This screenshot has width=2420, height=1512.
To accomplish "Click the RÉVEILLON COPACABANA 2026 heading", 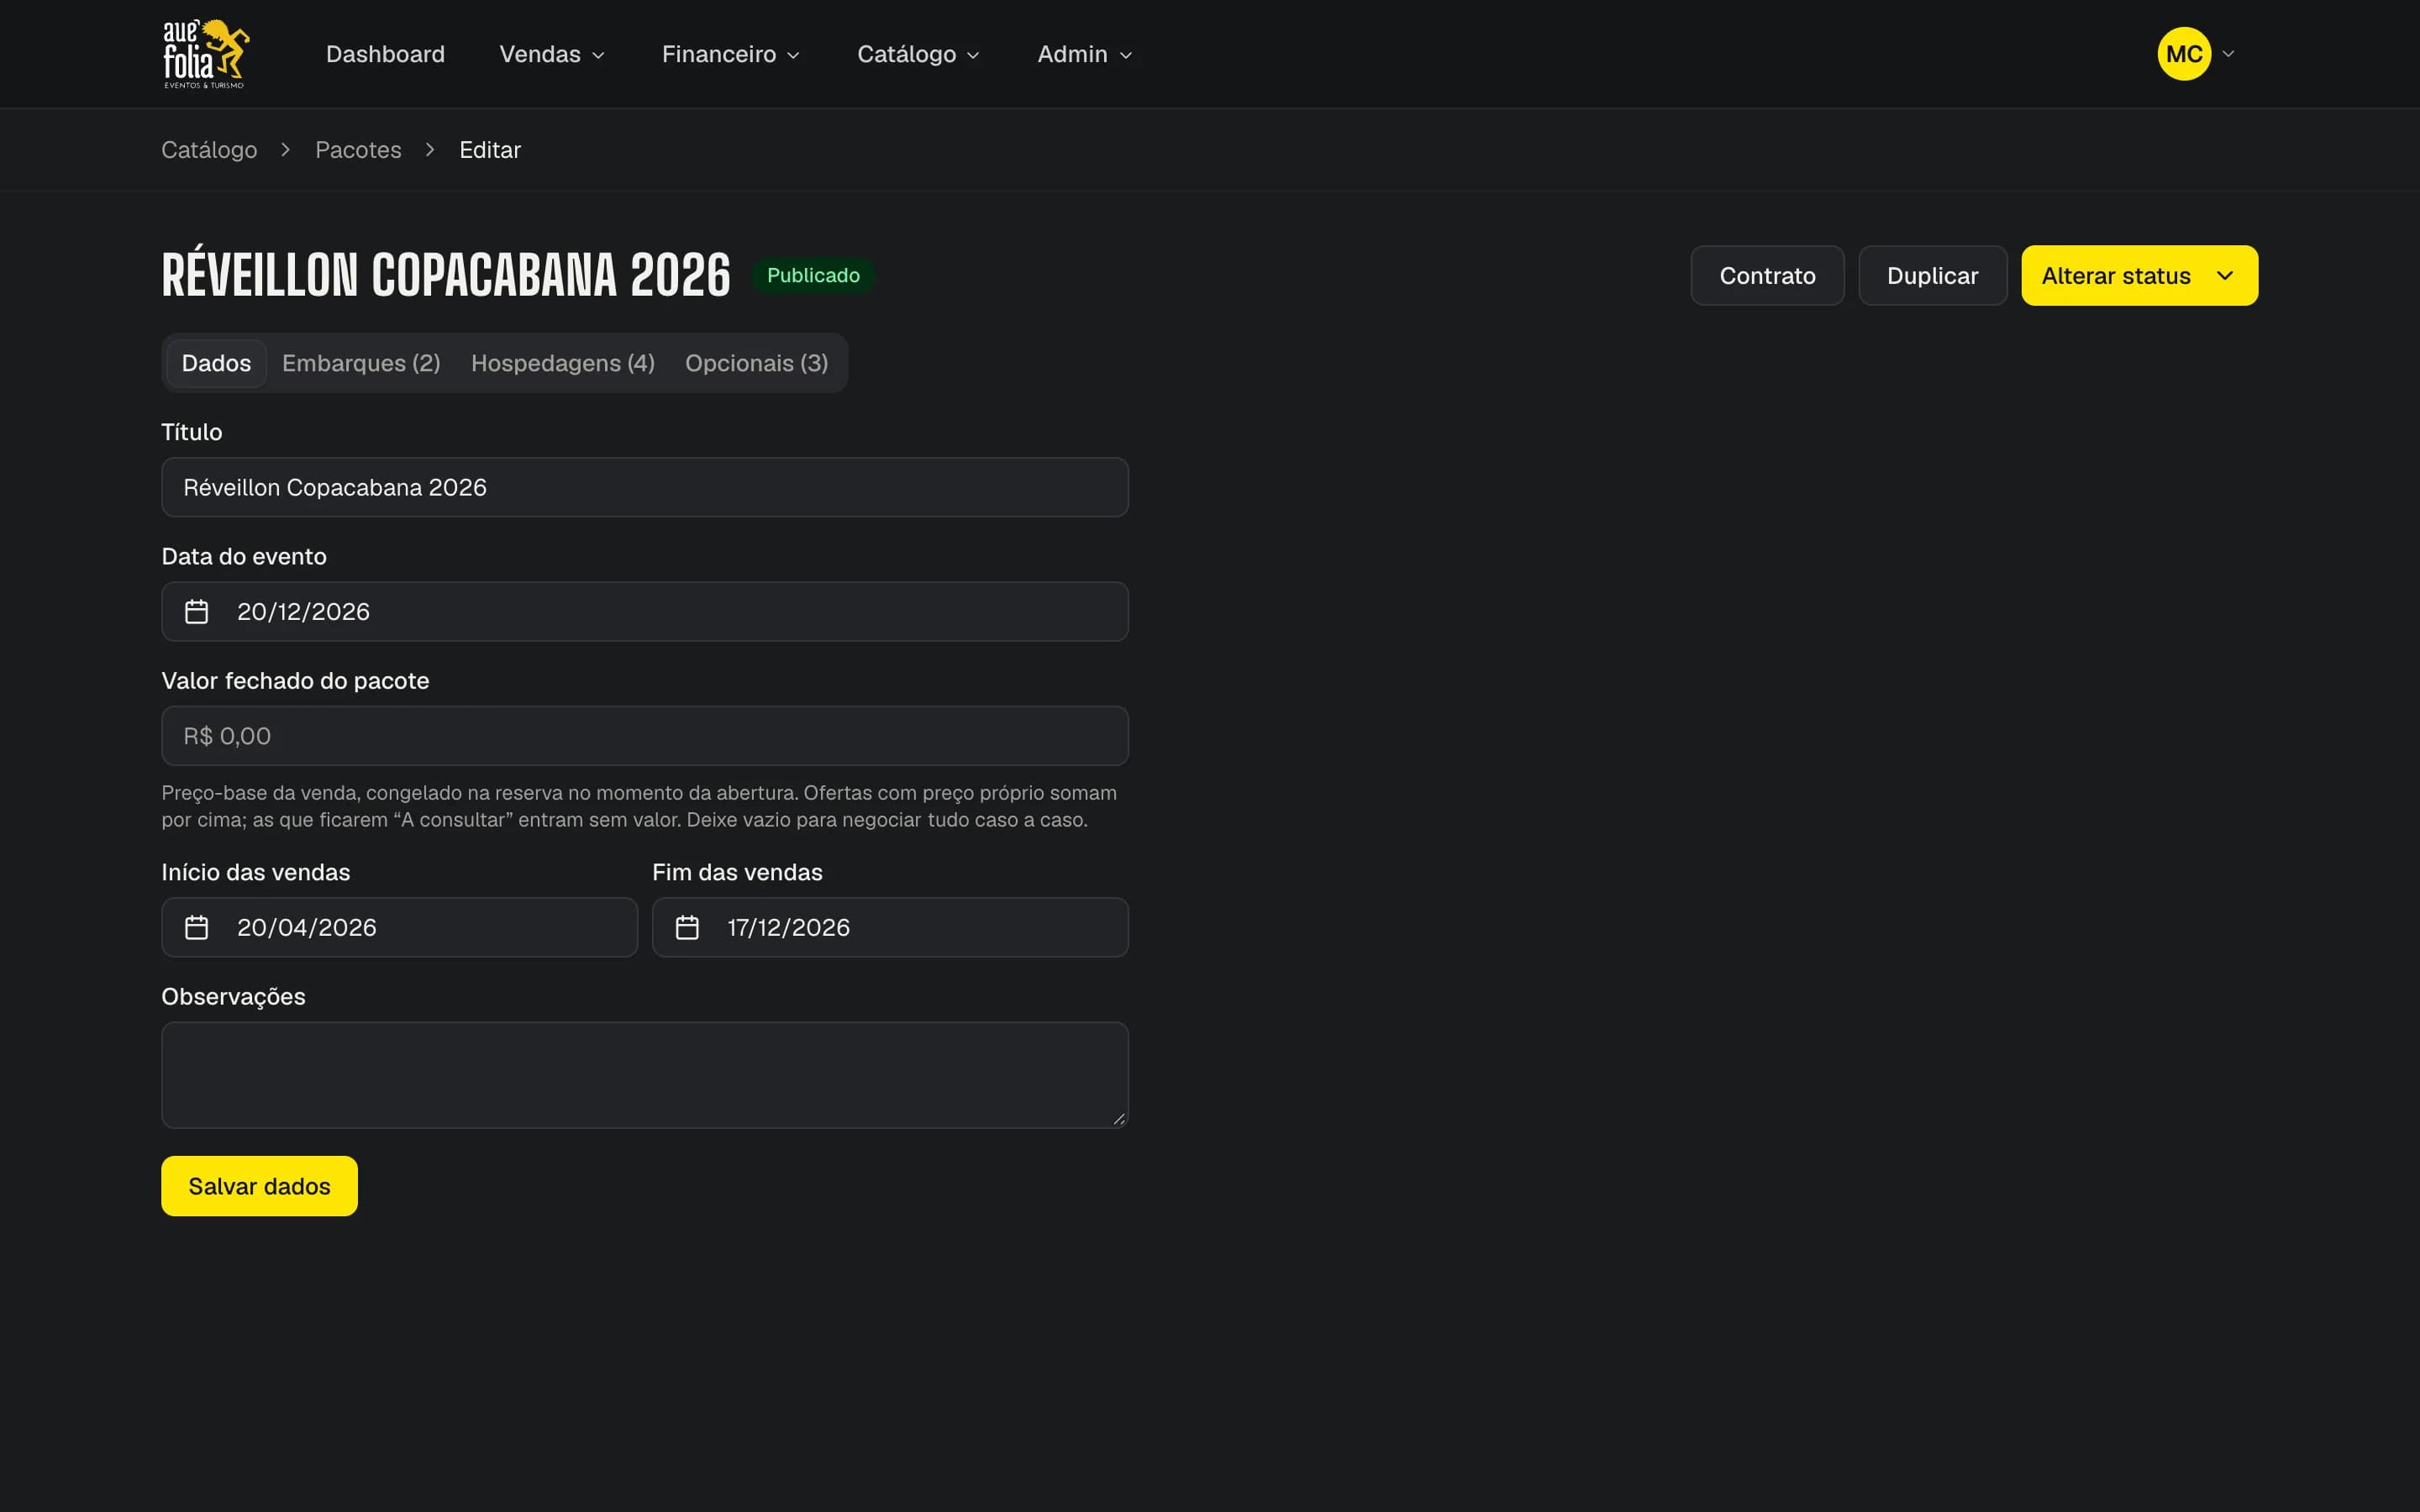I will coord(446,273).
